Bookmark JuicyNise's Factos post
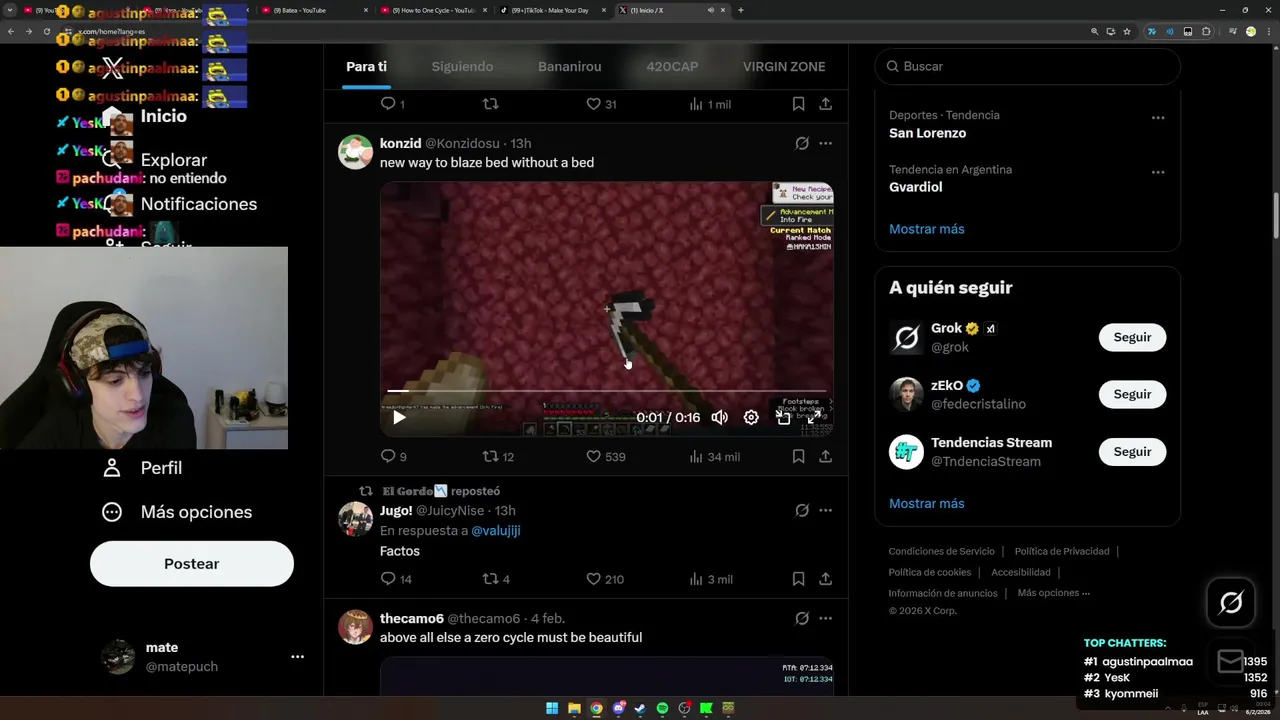This screenshot has width=1280, height=720. click(798, 579)
